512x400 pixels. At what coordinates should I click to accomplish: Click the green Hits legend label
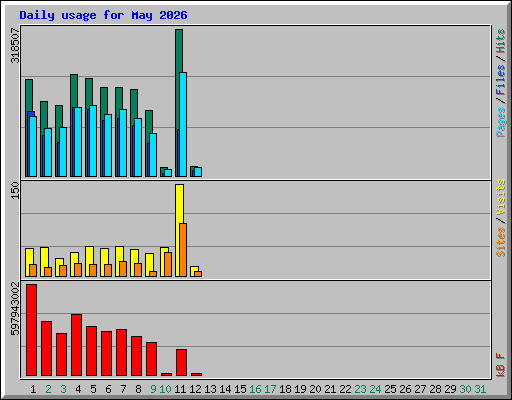501,41
